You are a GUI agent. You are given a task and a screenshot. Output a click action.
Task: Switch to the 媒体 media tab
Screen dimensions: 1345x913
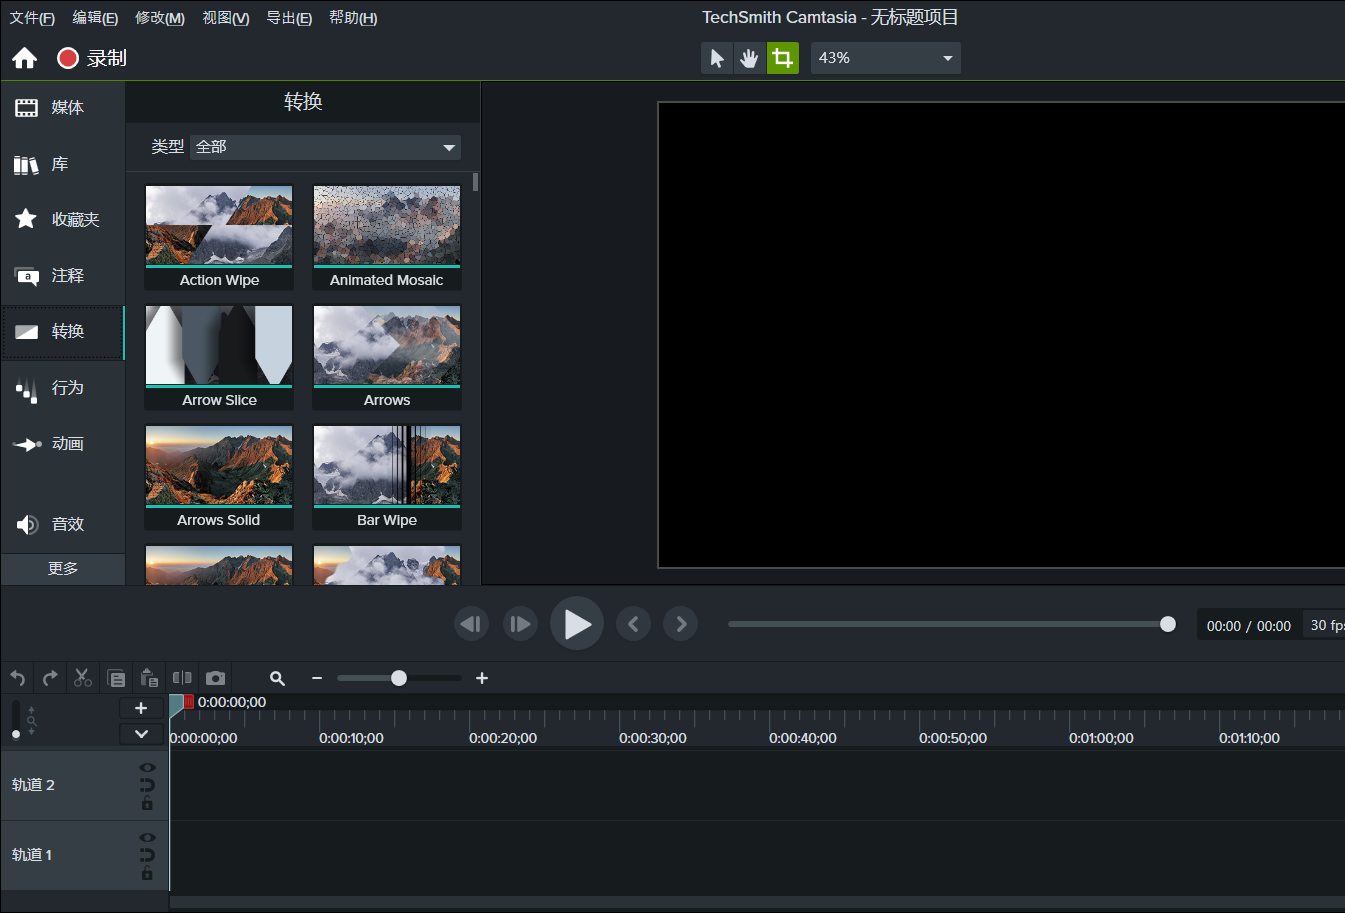click(63, 108)
